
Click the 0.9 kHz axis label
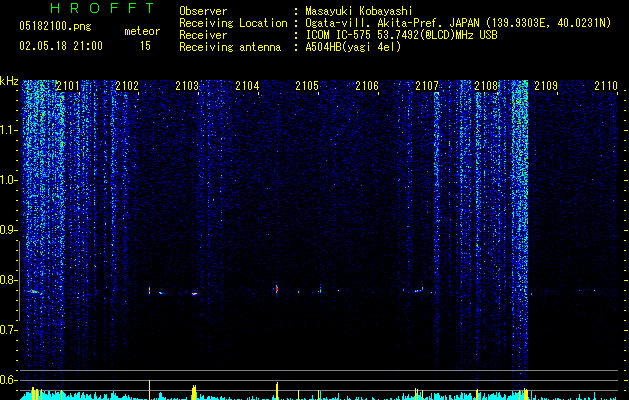9,230
